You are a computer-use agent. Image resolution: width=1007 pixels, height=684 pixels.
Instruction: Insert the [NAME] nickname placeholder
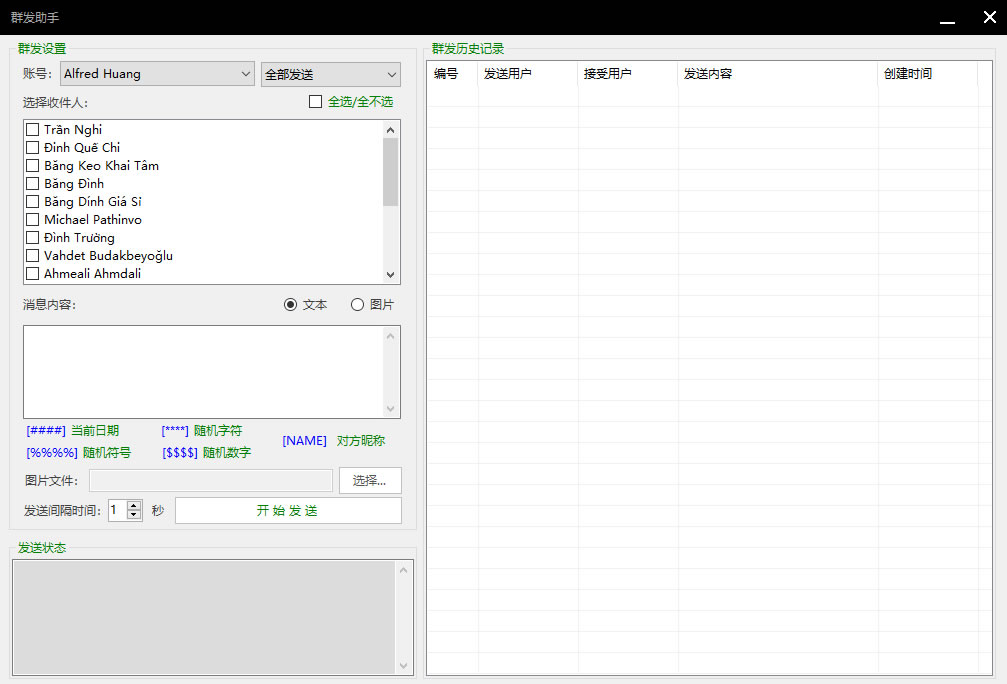(304, 441)
